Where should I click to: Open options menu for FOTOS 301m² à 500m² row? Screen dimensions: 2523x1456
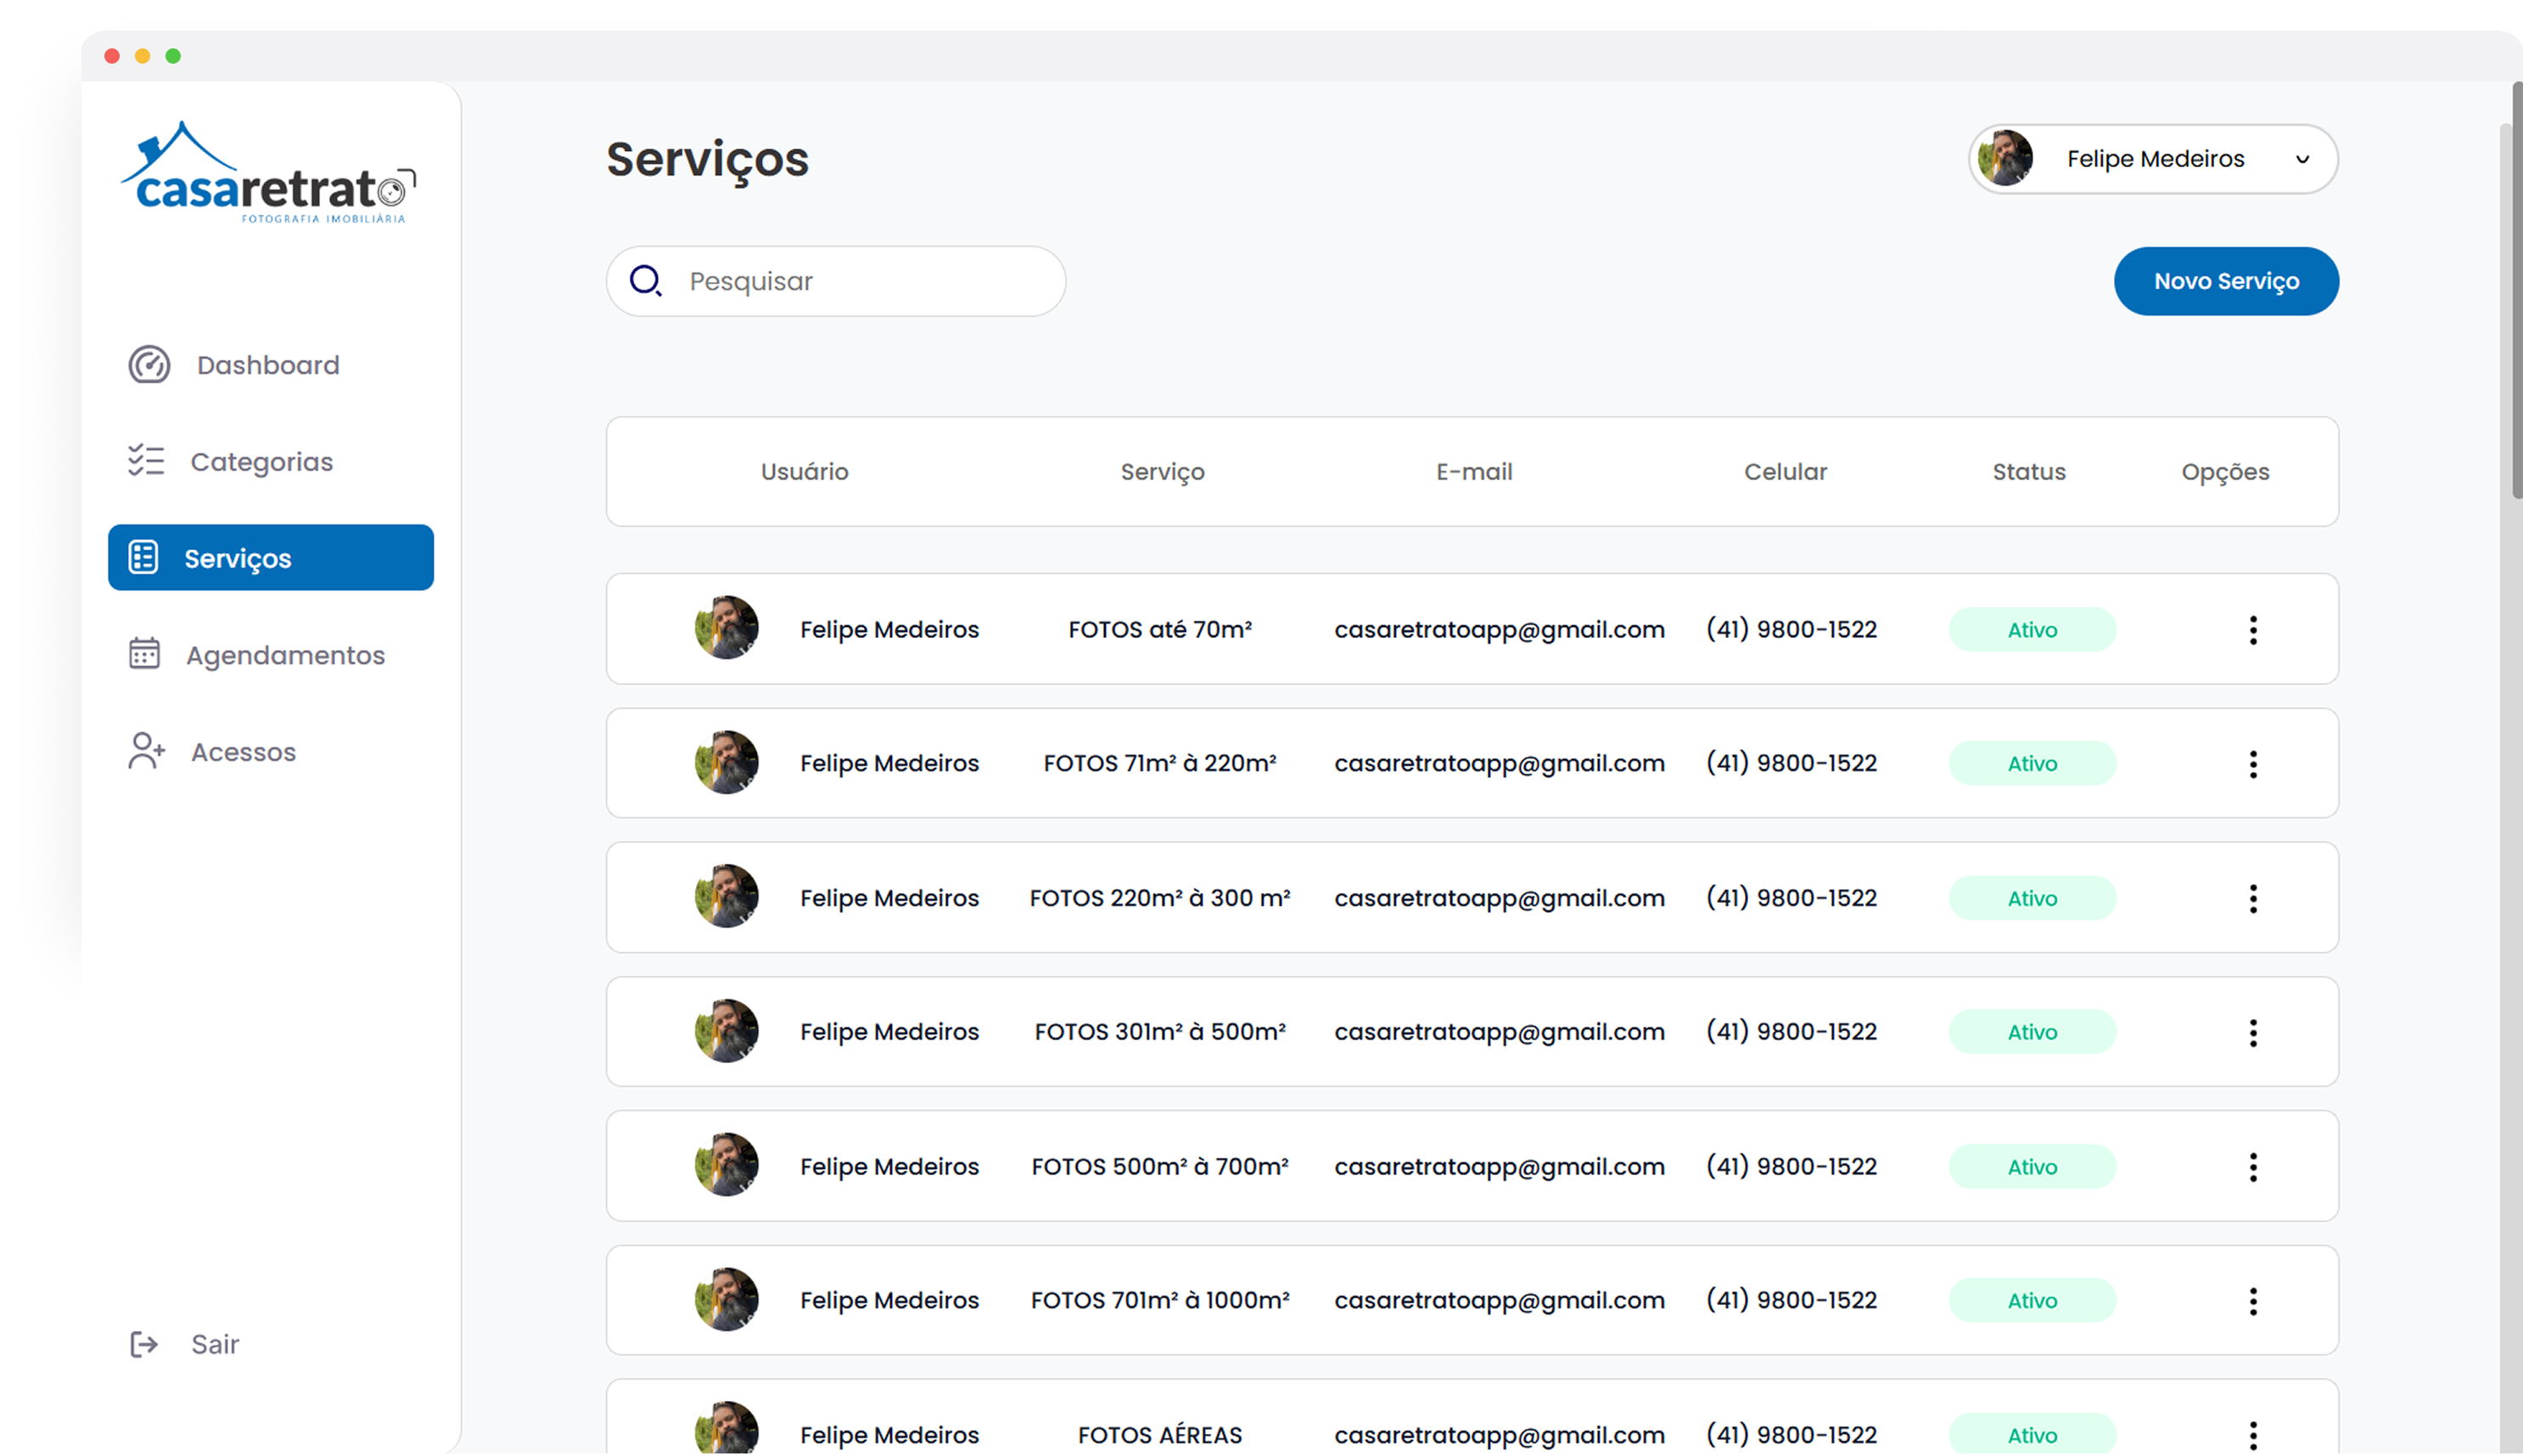pos(2253,1032)
